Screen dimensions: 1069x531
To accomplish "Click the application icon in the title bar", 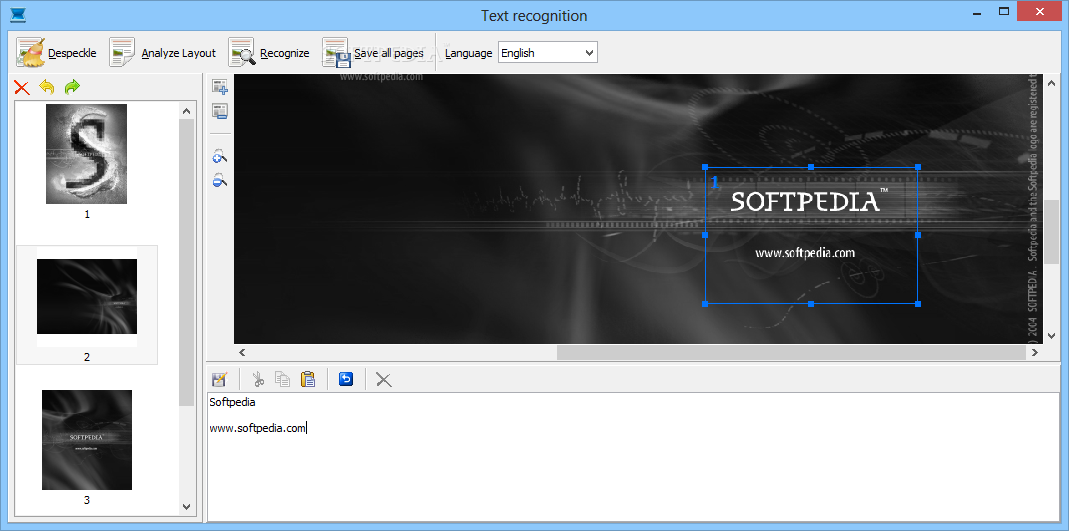I will (18, 14).
